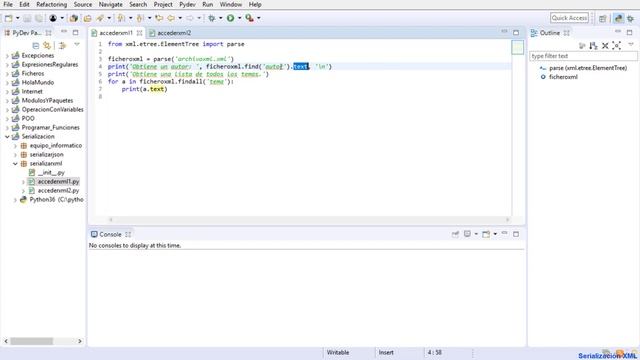Click the Open Console icon
The width and height of the screenshot is (640, 360).
point(486,234)
